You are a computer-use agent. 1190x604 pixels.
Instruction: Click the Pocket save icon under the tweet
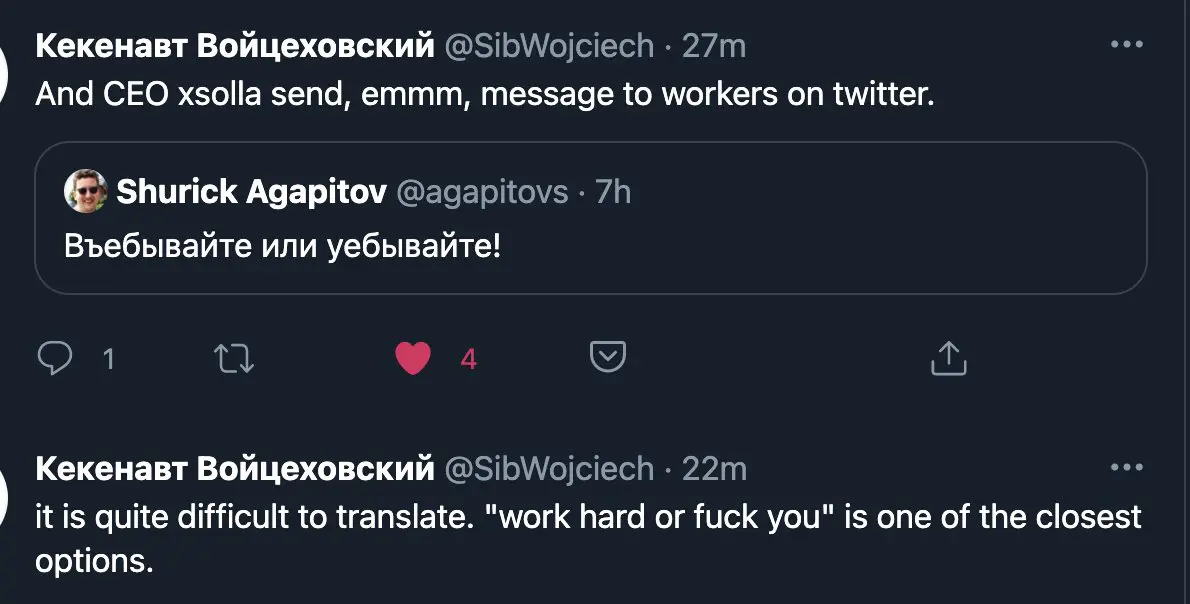[608, 357]
